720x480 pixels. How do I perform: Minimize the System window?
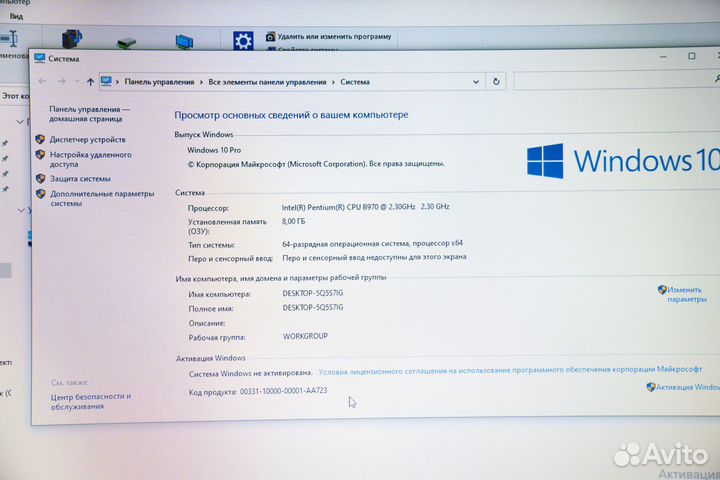pyautogui.click(x=663, y=56)
